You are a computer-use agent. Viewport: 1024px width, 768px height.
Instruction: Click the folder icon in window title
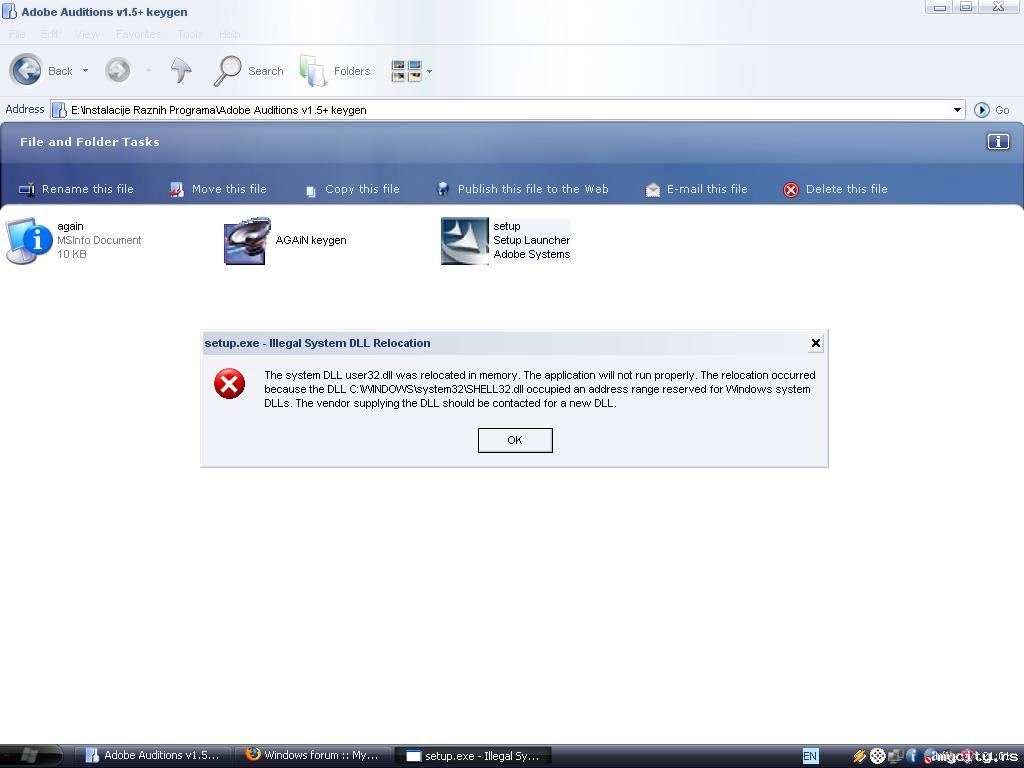[x=10, y=11]
